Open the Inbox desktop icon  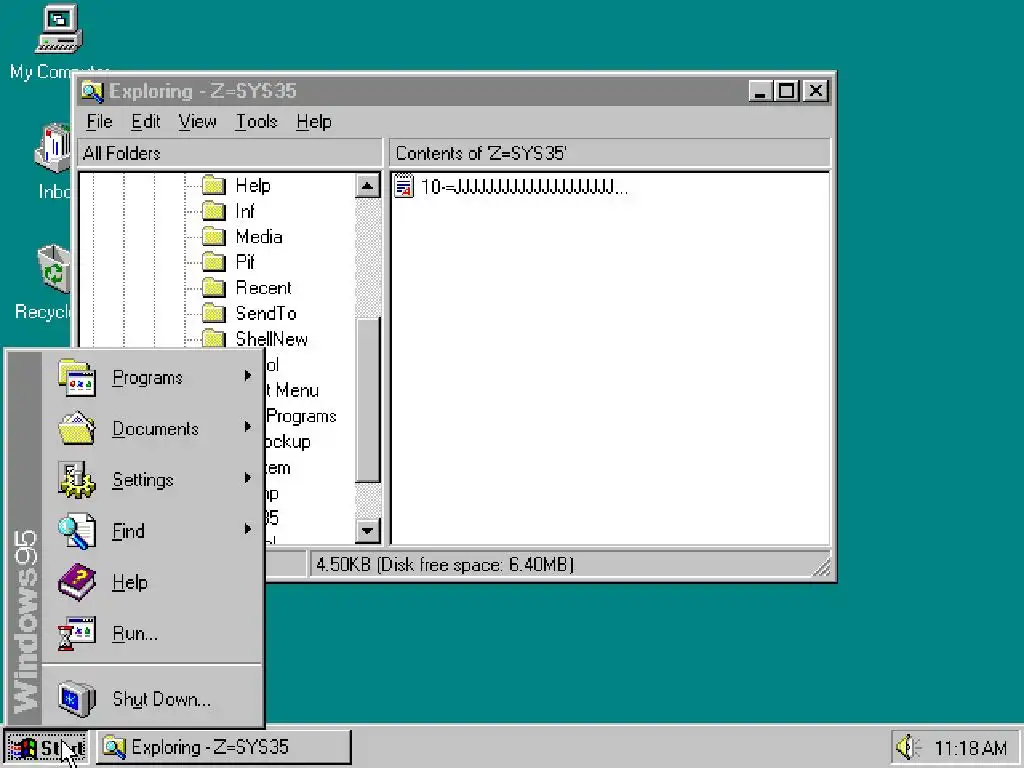click(x=54, y=148)
